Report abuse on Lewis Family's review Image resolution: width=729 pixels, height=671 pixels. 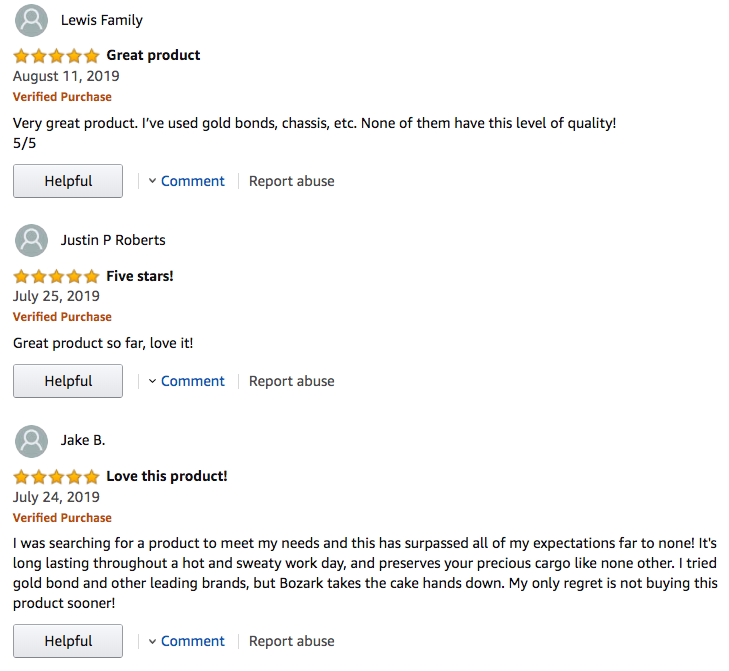pyautogui.click(x=291, y=181)
